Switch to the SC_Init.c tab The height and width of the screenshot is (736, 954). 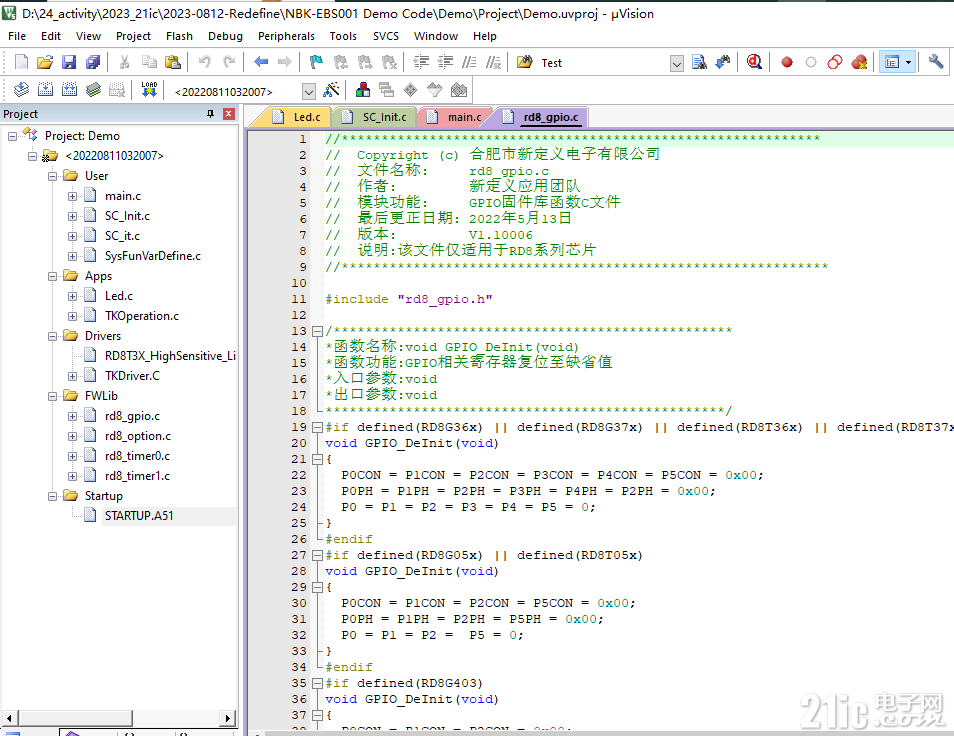[x=376, y=117]
